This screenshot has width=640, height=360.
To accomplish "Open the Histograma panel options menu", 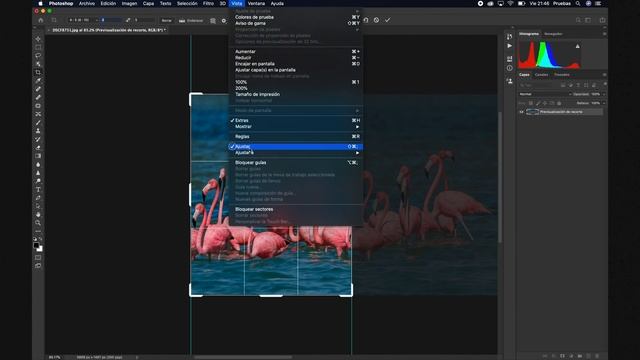I will coord(604,34).
